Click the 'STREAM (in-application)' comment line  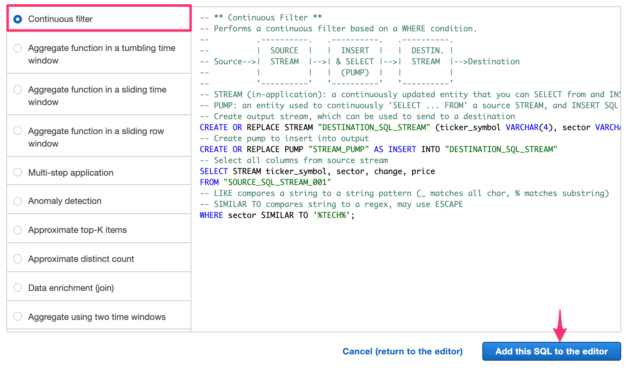coord(410,94)
